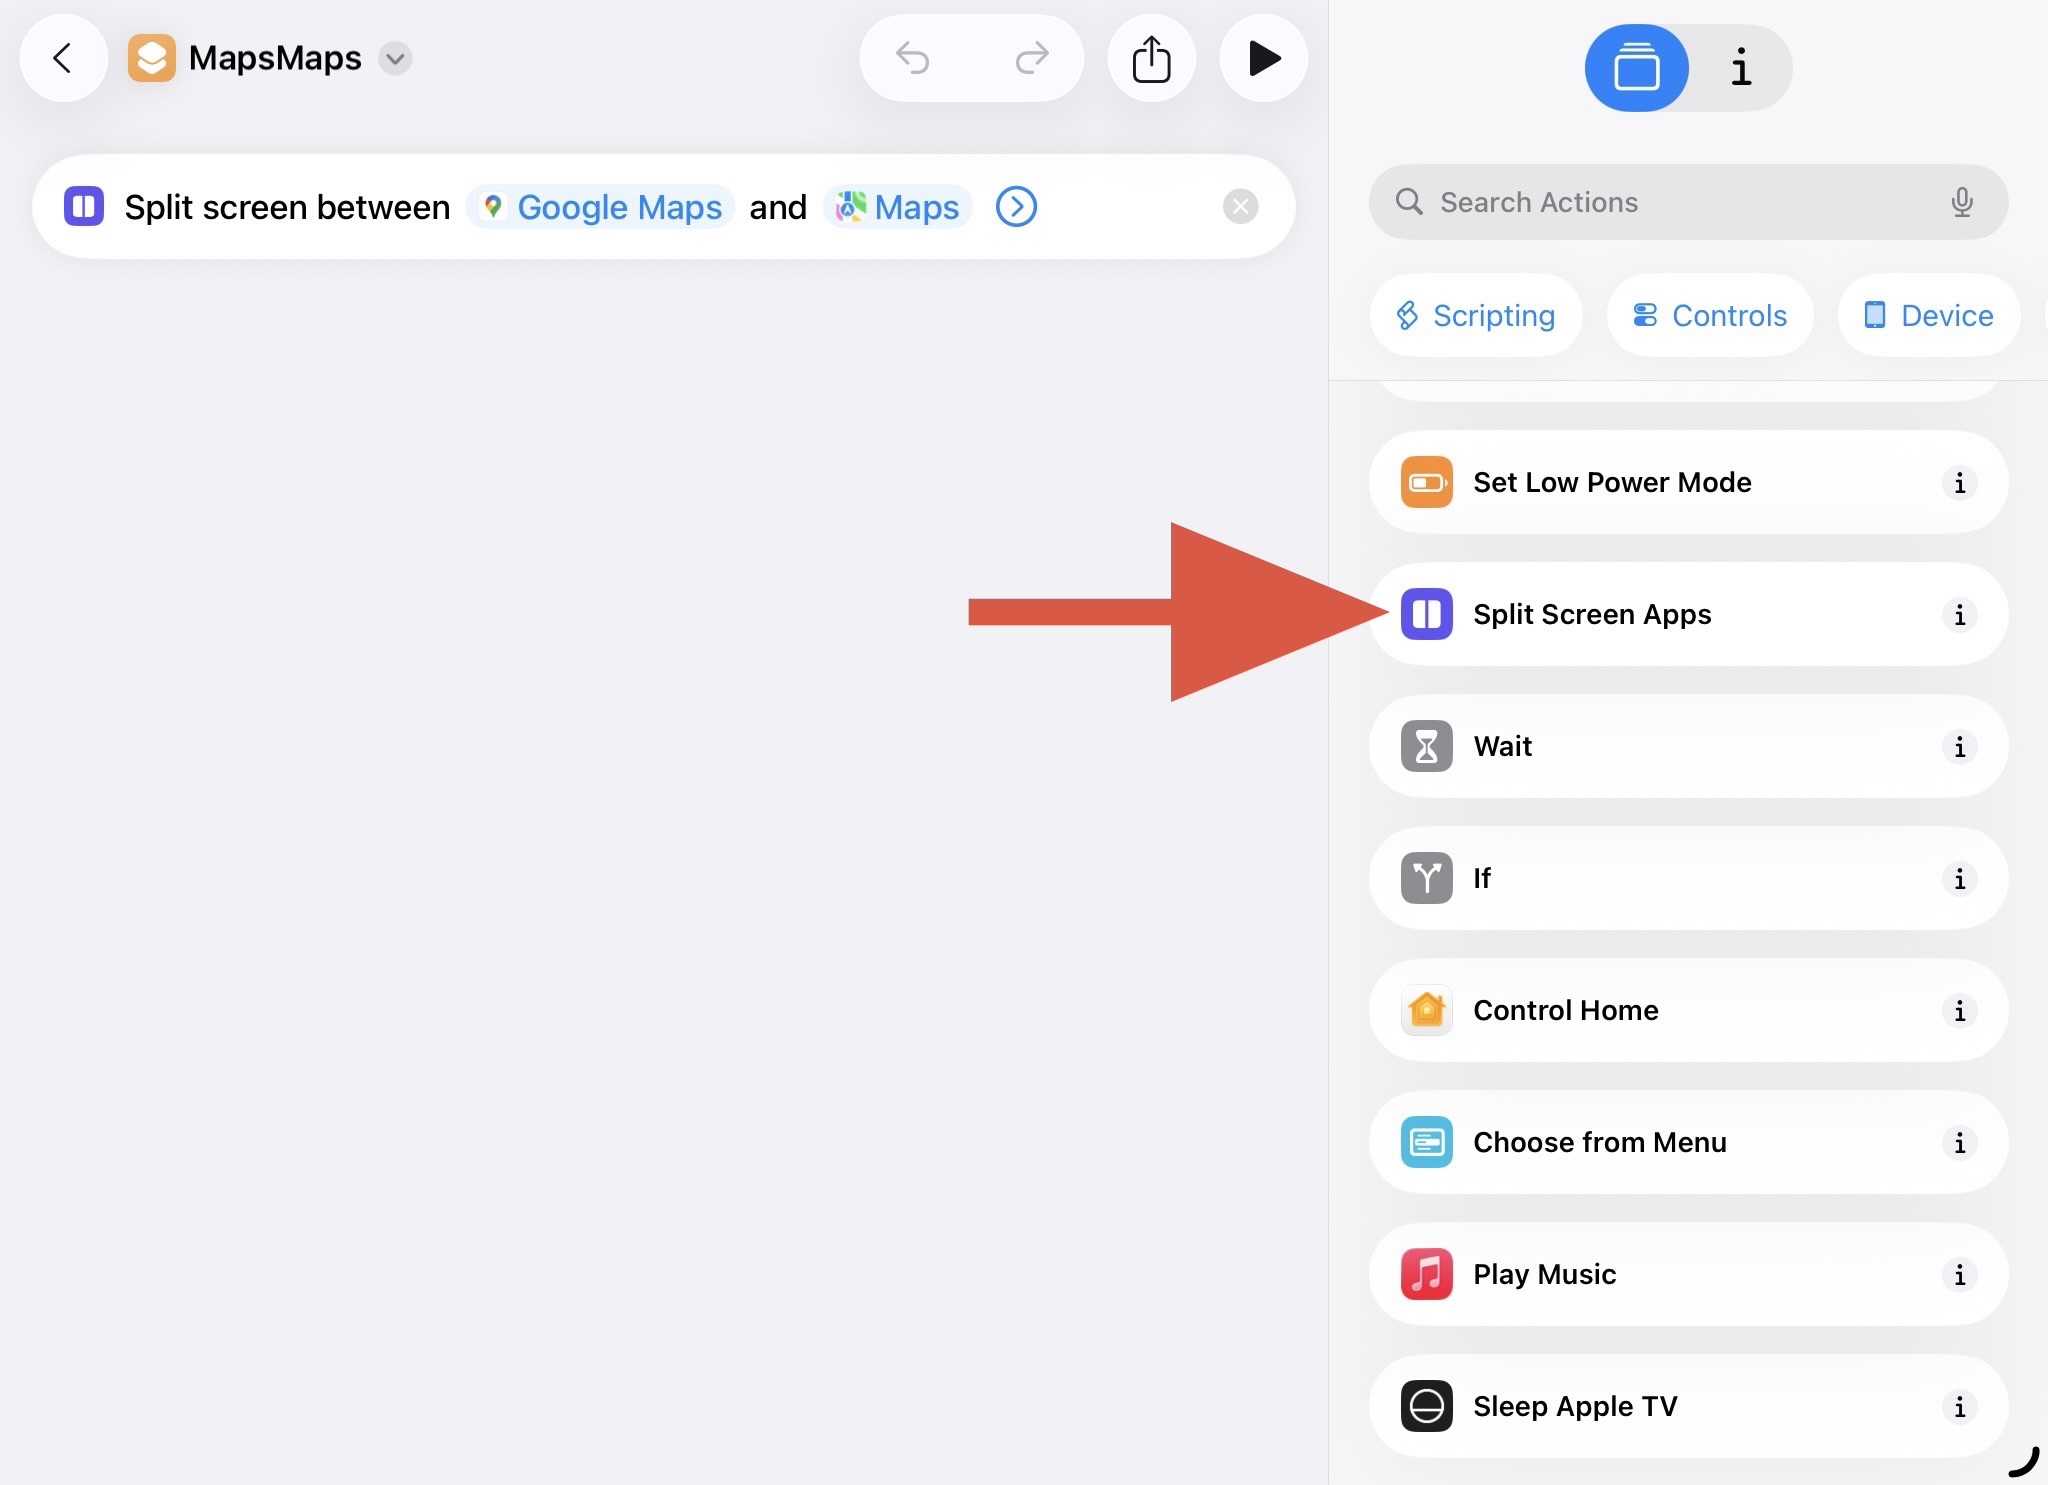Remove the Split screen action
Image resolution: width=2048 pixels, height=1485 pixels.
pos(1240,207)
